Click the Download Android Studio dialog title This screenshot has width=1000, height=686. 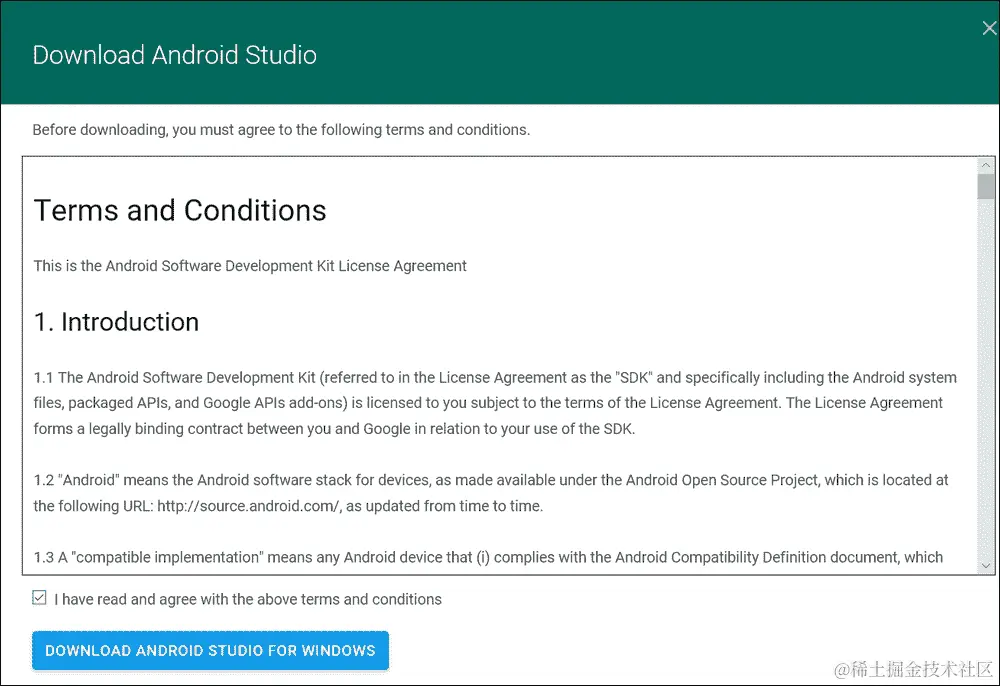(174, 55)
